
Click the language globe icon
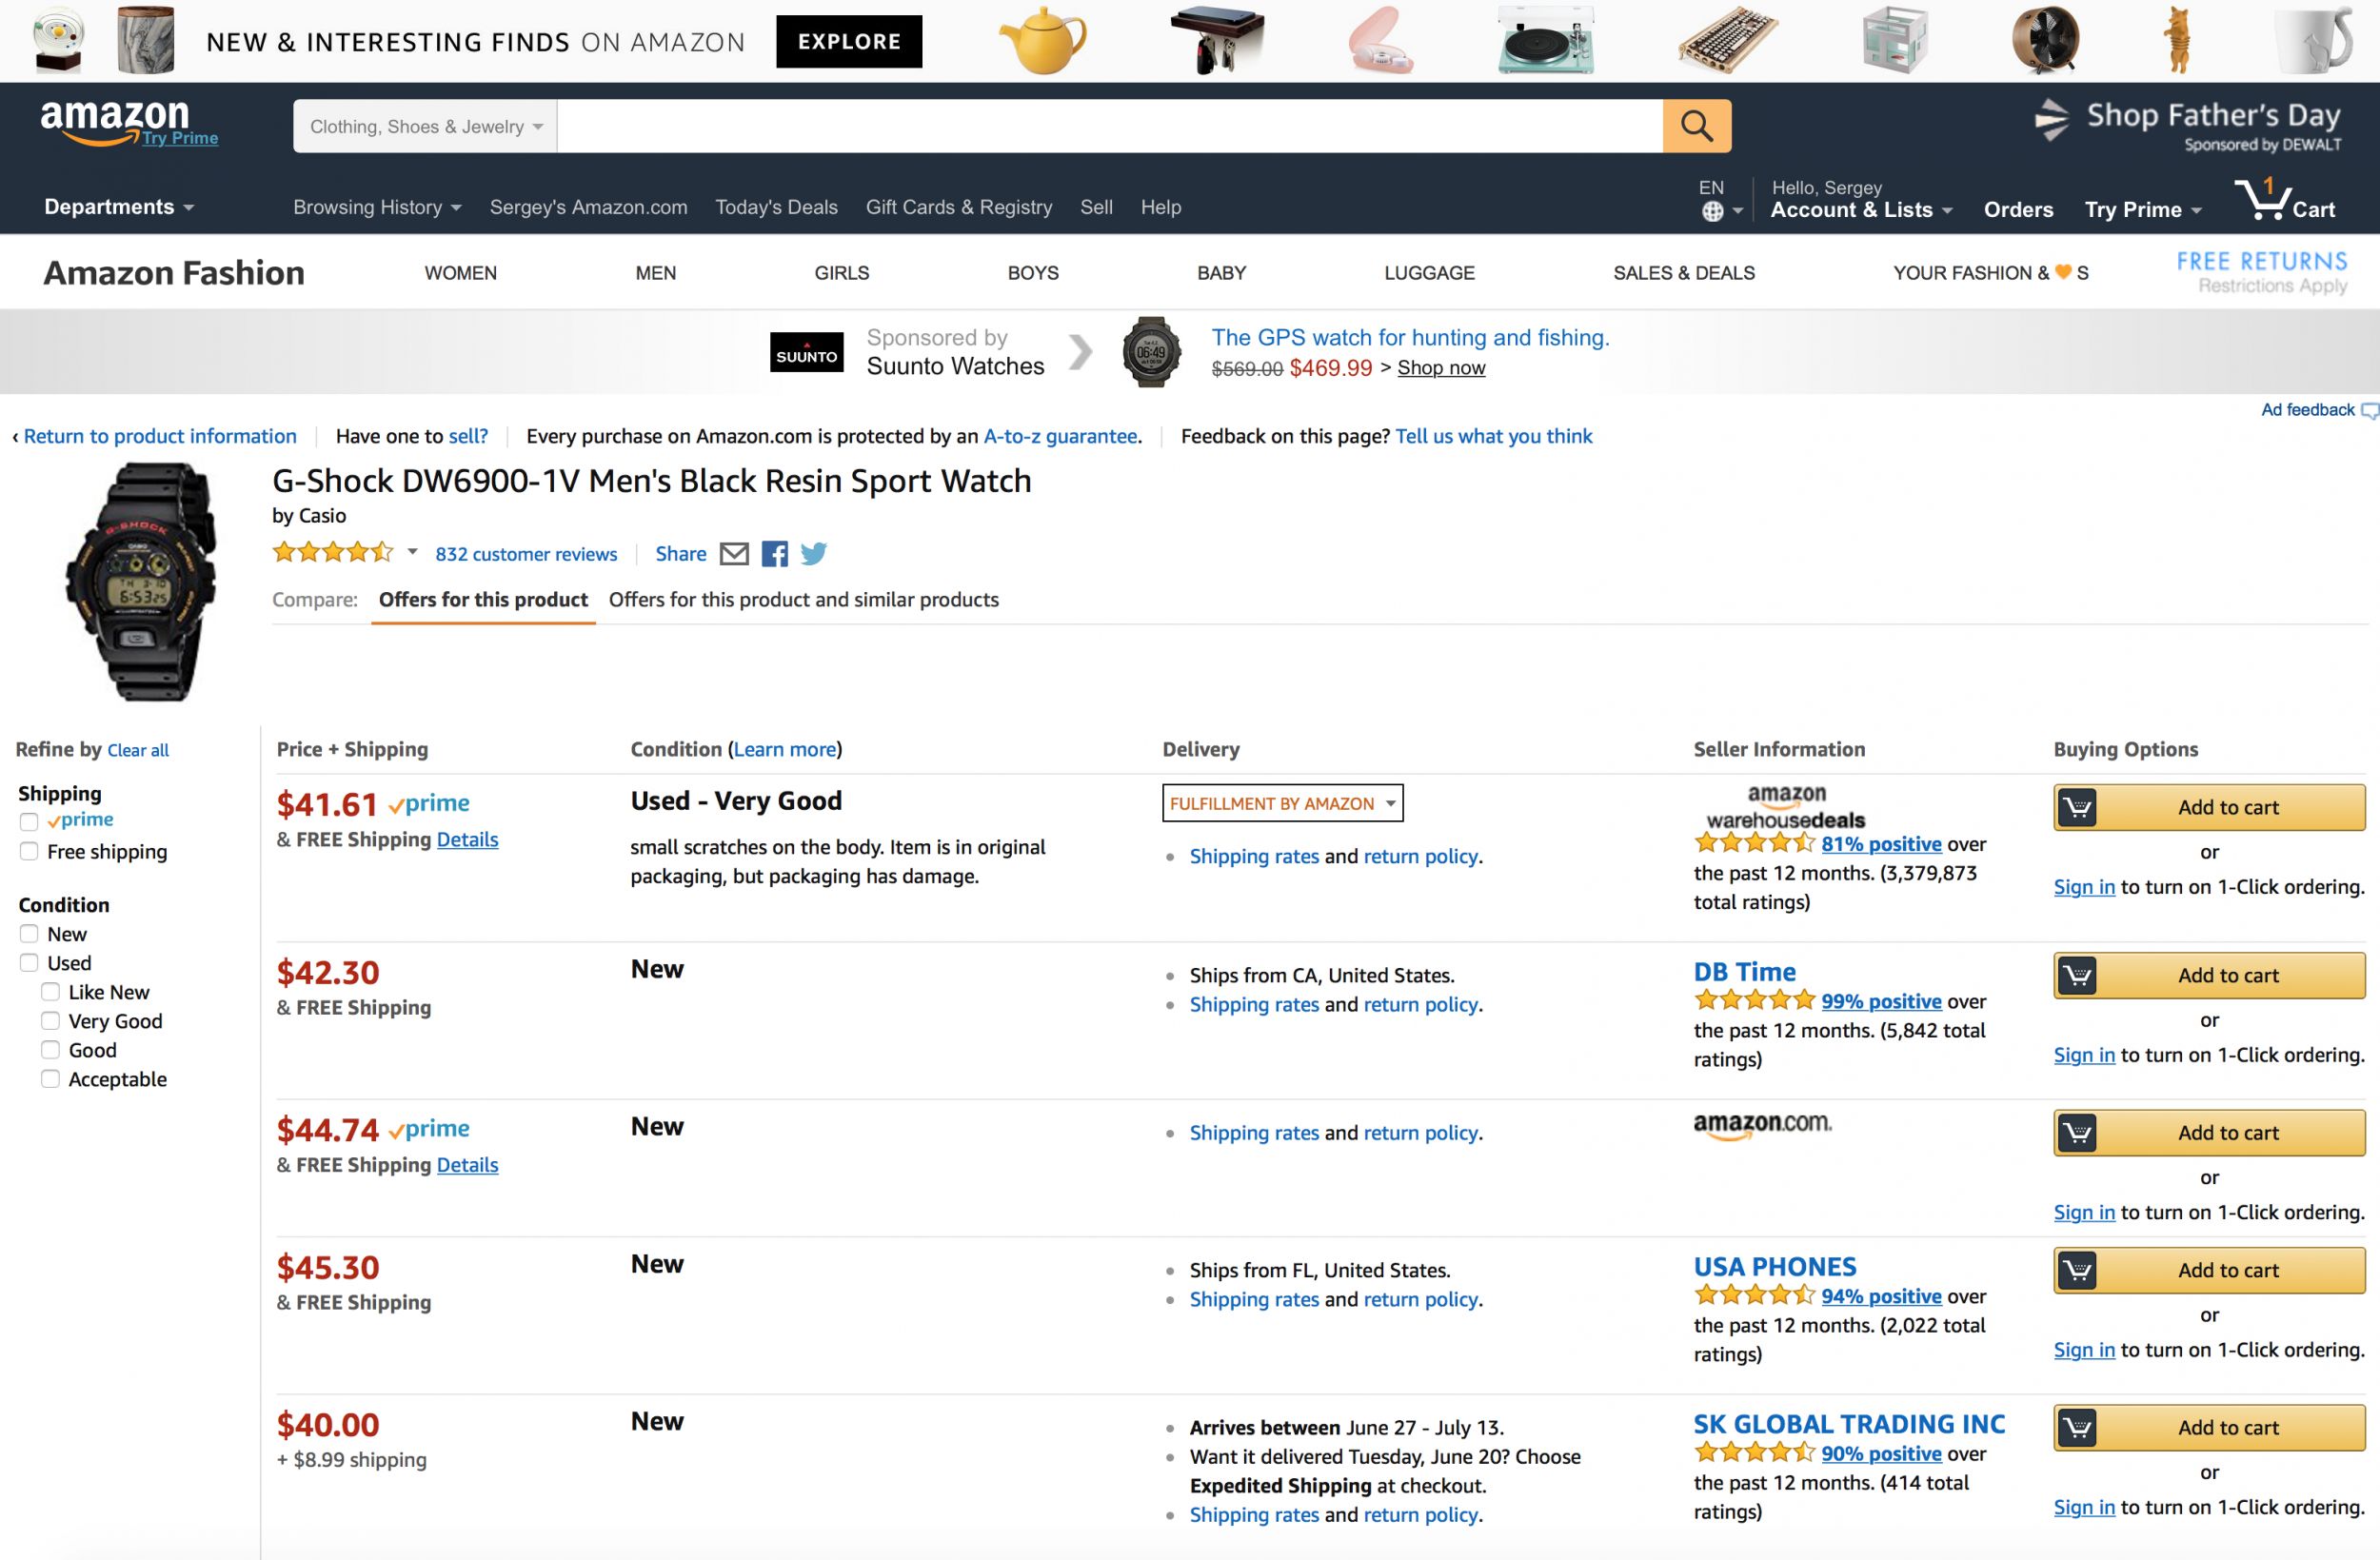click(1712, 211)
